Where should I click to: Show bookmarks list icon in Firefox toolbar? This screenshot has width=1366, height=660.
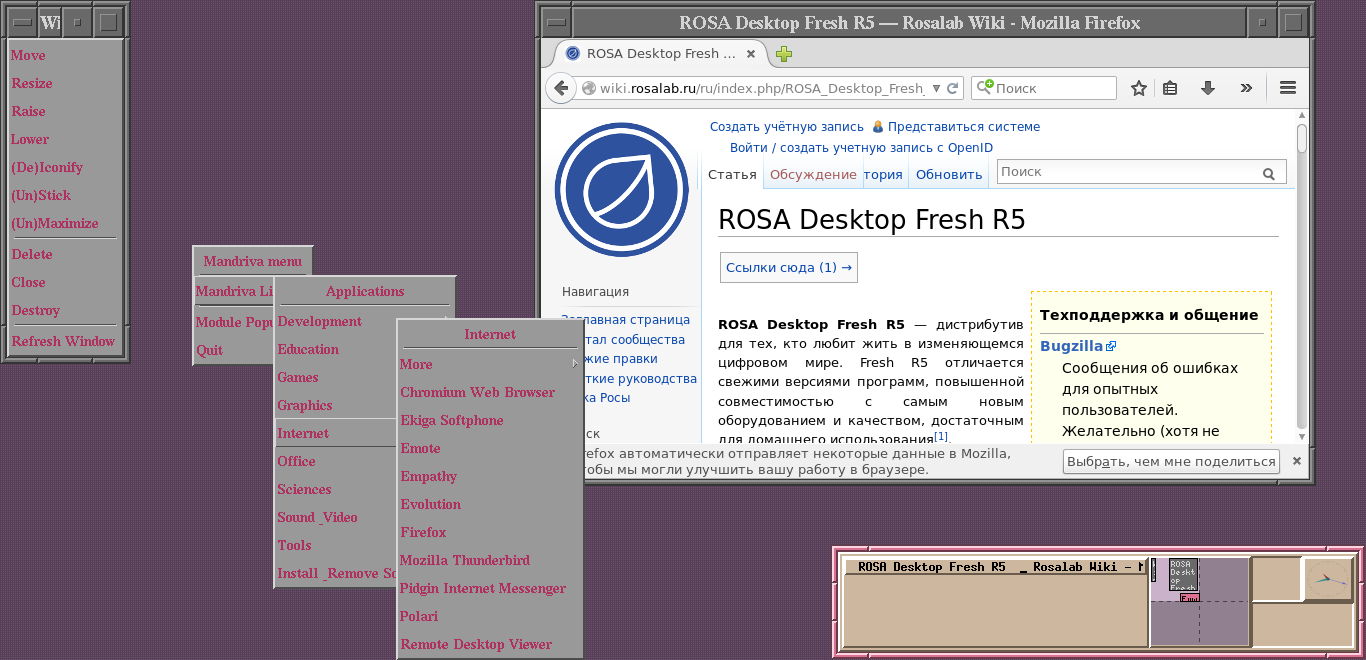coord(1170,88)
